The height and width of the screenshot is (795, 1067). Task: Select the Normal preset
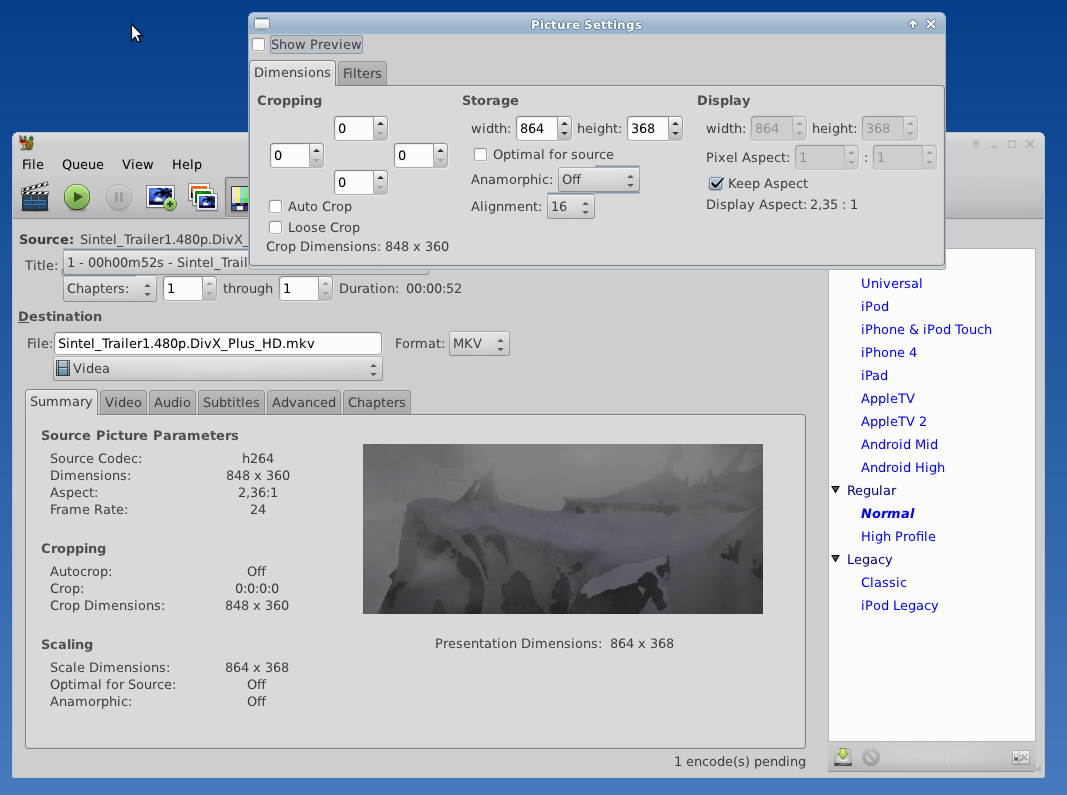coord(887,513)
